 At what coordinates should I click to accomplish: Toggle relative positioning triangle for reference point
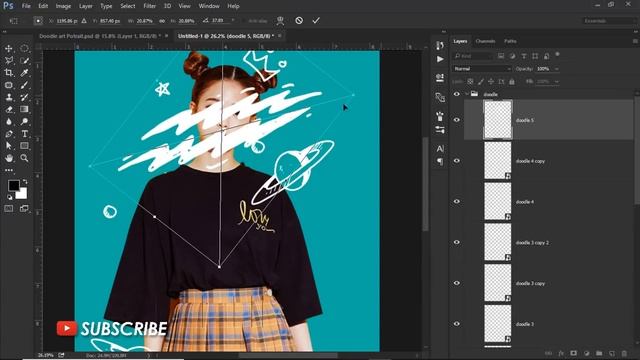84,20
